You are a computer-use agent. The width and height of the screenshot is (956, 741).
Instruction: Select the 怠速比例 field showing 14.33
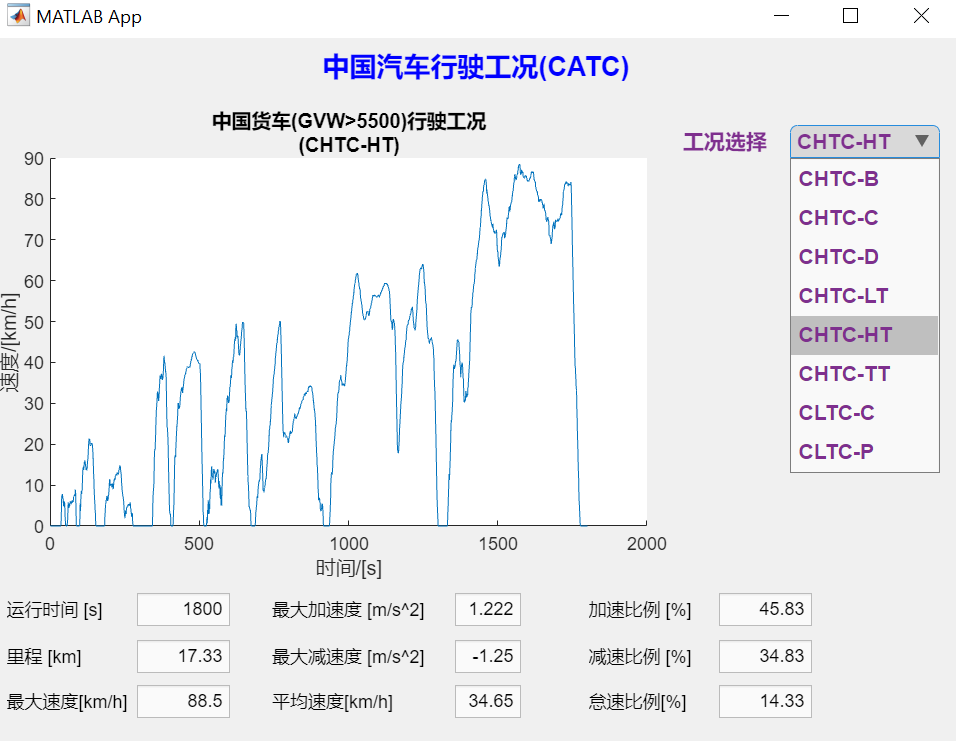(765, 701)
